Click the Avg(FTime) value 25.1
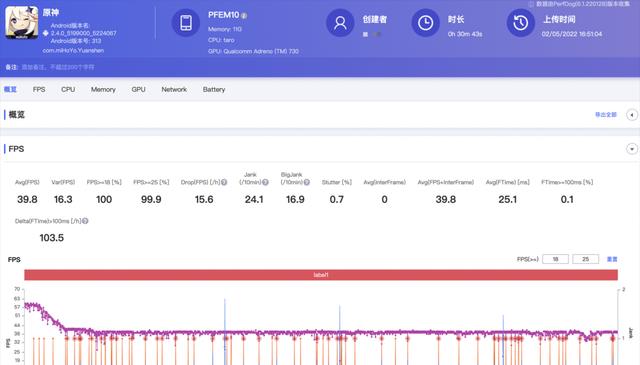This screenshot has height=365, width=640. click(x=508, y=199)
